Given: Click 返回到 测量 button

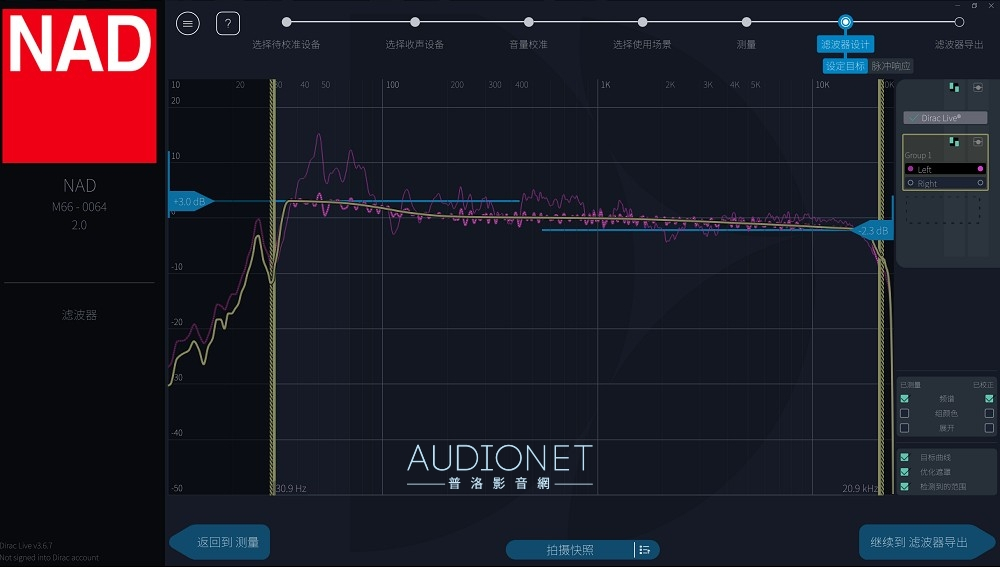Looking at the screenshot, I should 220,542.
